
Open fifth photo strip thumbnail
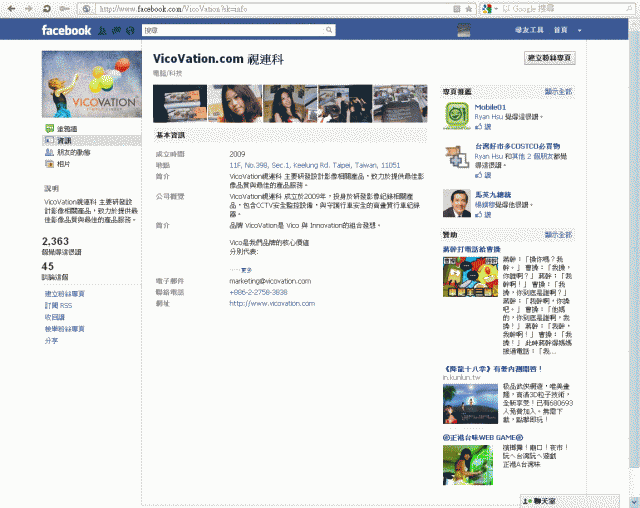(400, 104)
